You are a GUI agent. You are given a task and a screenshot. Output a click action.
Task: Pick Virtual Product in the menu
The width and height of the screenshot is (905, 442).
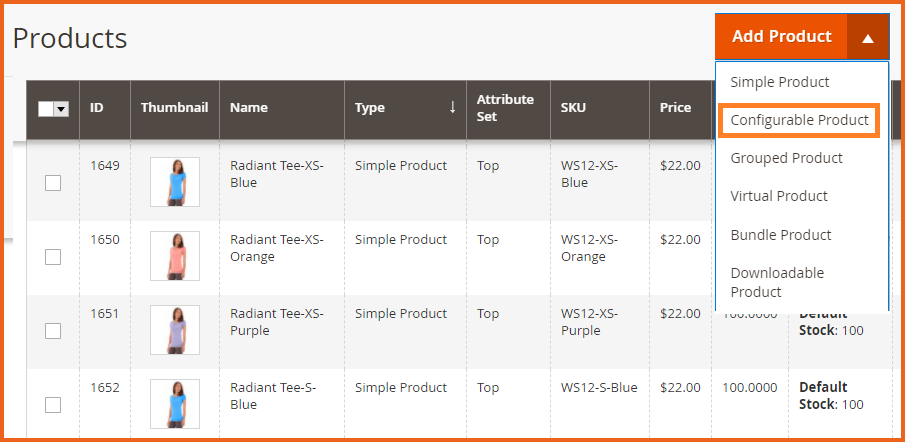[779, 196]
